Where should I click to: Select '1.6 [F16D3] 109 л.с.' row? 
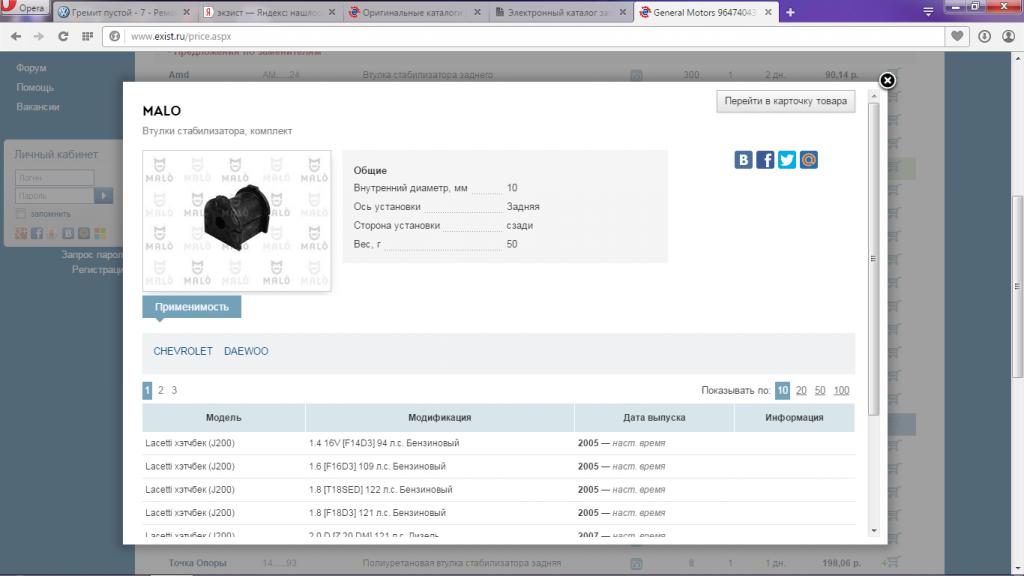(x=498, y=467)
